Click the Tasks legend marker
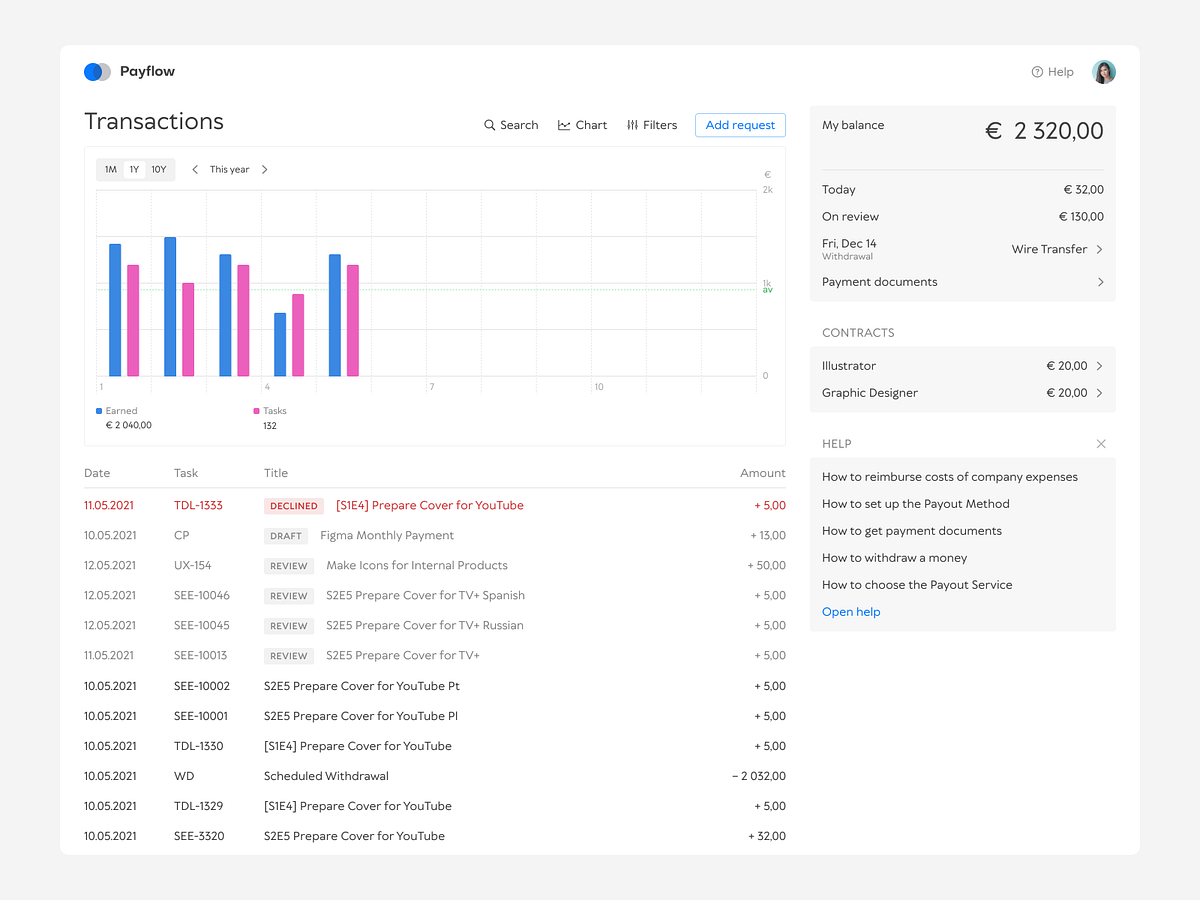 255,410
